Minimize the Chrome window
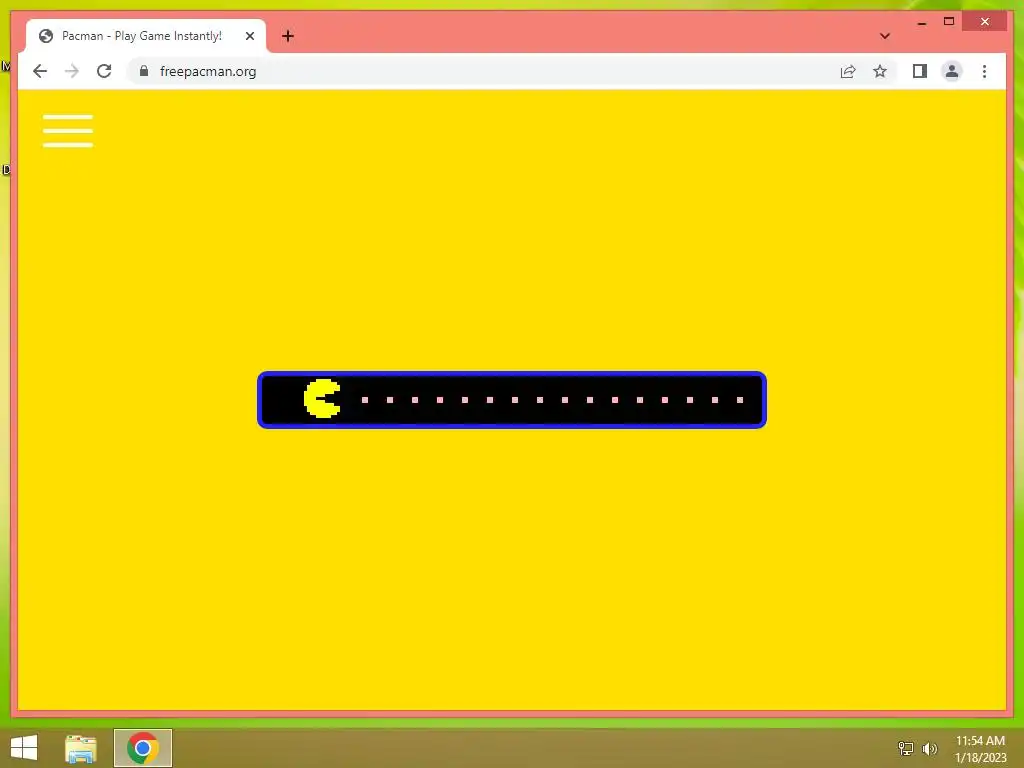The image size is (1024, 768). [921, 22]
